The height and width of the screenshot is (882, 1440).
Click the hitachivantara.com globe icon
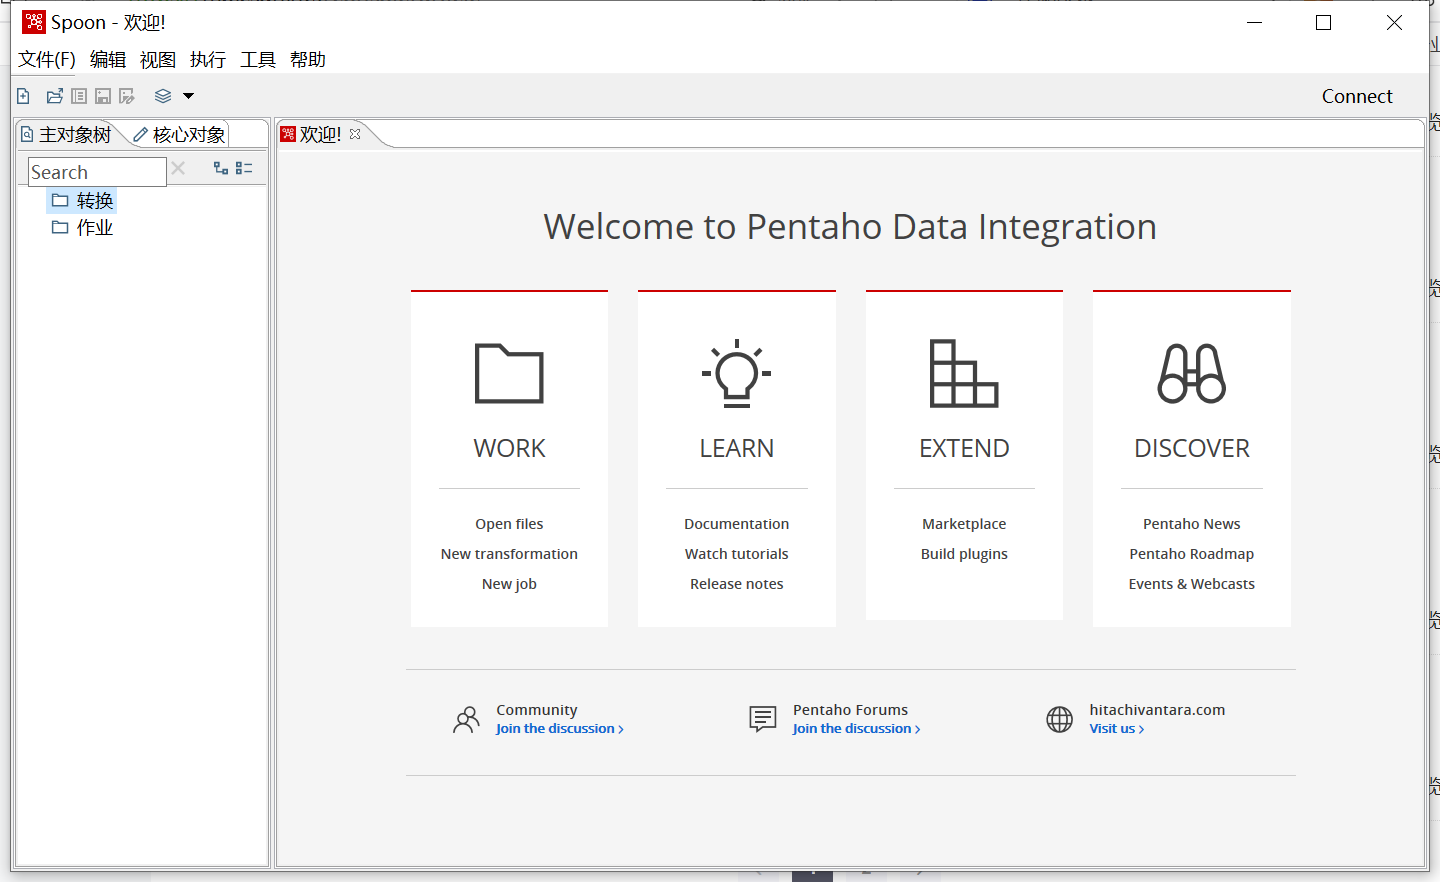(1060, 719)
